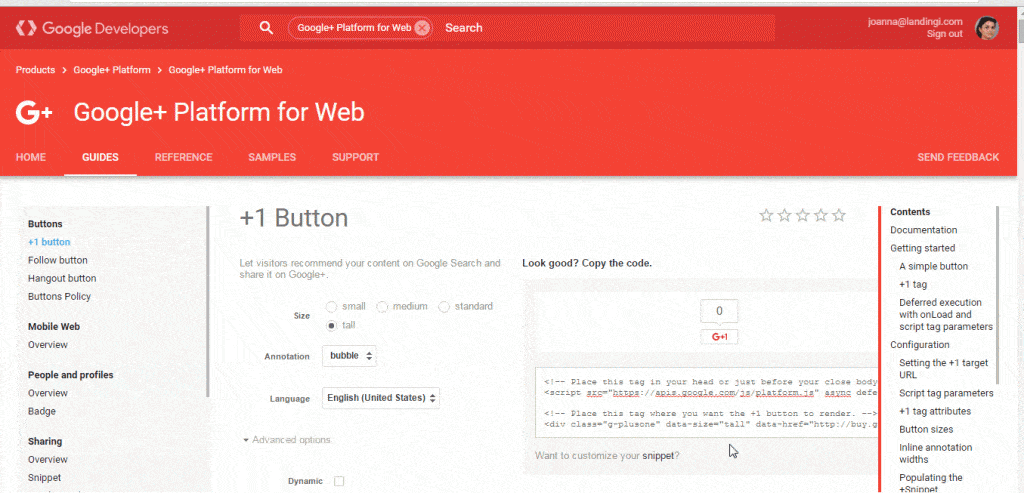Click Sign out link

tap(944, 34)
